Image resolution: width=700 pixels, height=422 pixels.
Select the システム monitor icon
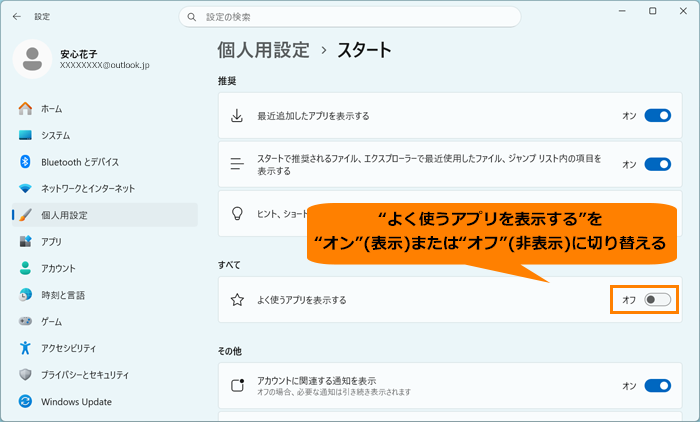(x=25, y=135)
